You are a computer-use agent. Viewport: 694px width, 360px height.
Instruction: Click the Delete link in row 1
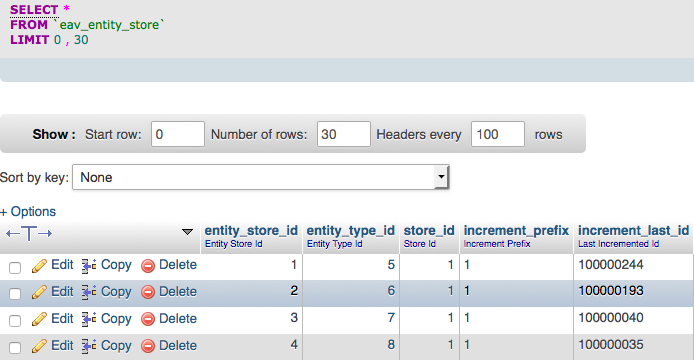tap(178, 265)
